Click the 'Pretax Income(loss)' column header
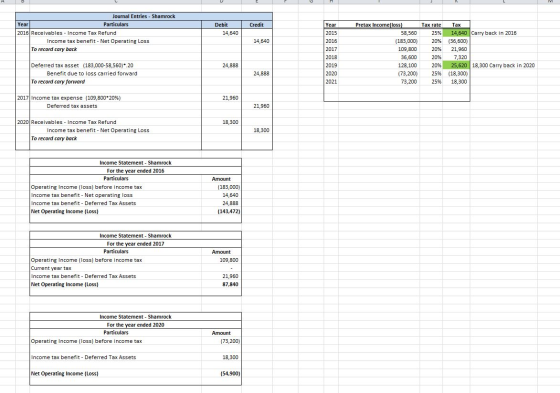560x393 pixels. tap(379, 25)
